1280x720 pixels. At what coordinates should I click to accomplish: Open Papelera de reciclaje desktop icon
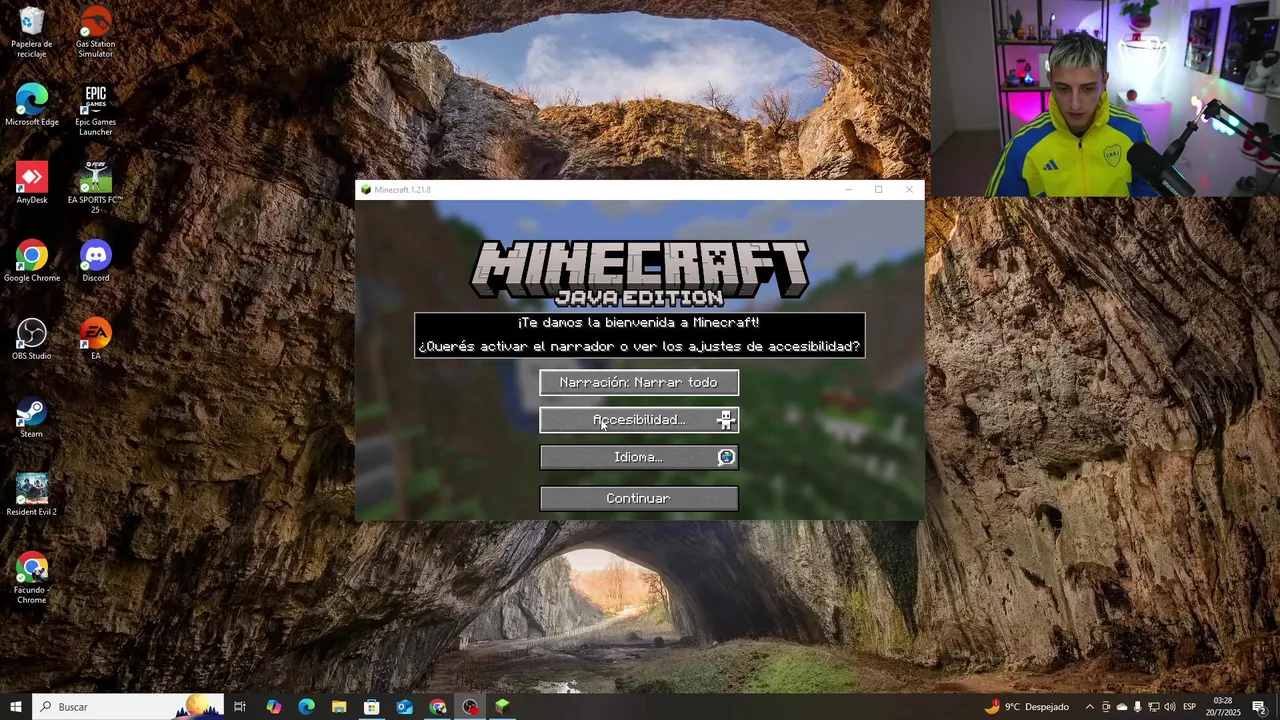tap(31, 32)
